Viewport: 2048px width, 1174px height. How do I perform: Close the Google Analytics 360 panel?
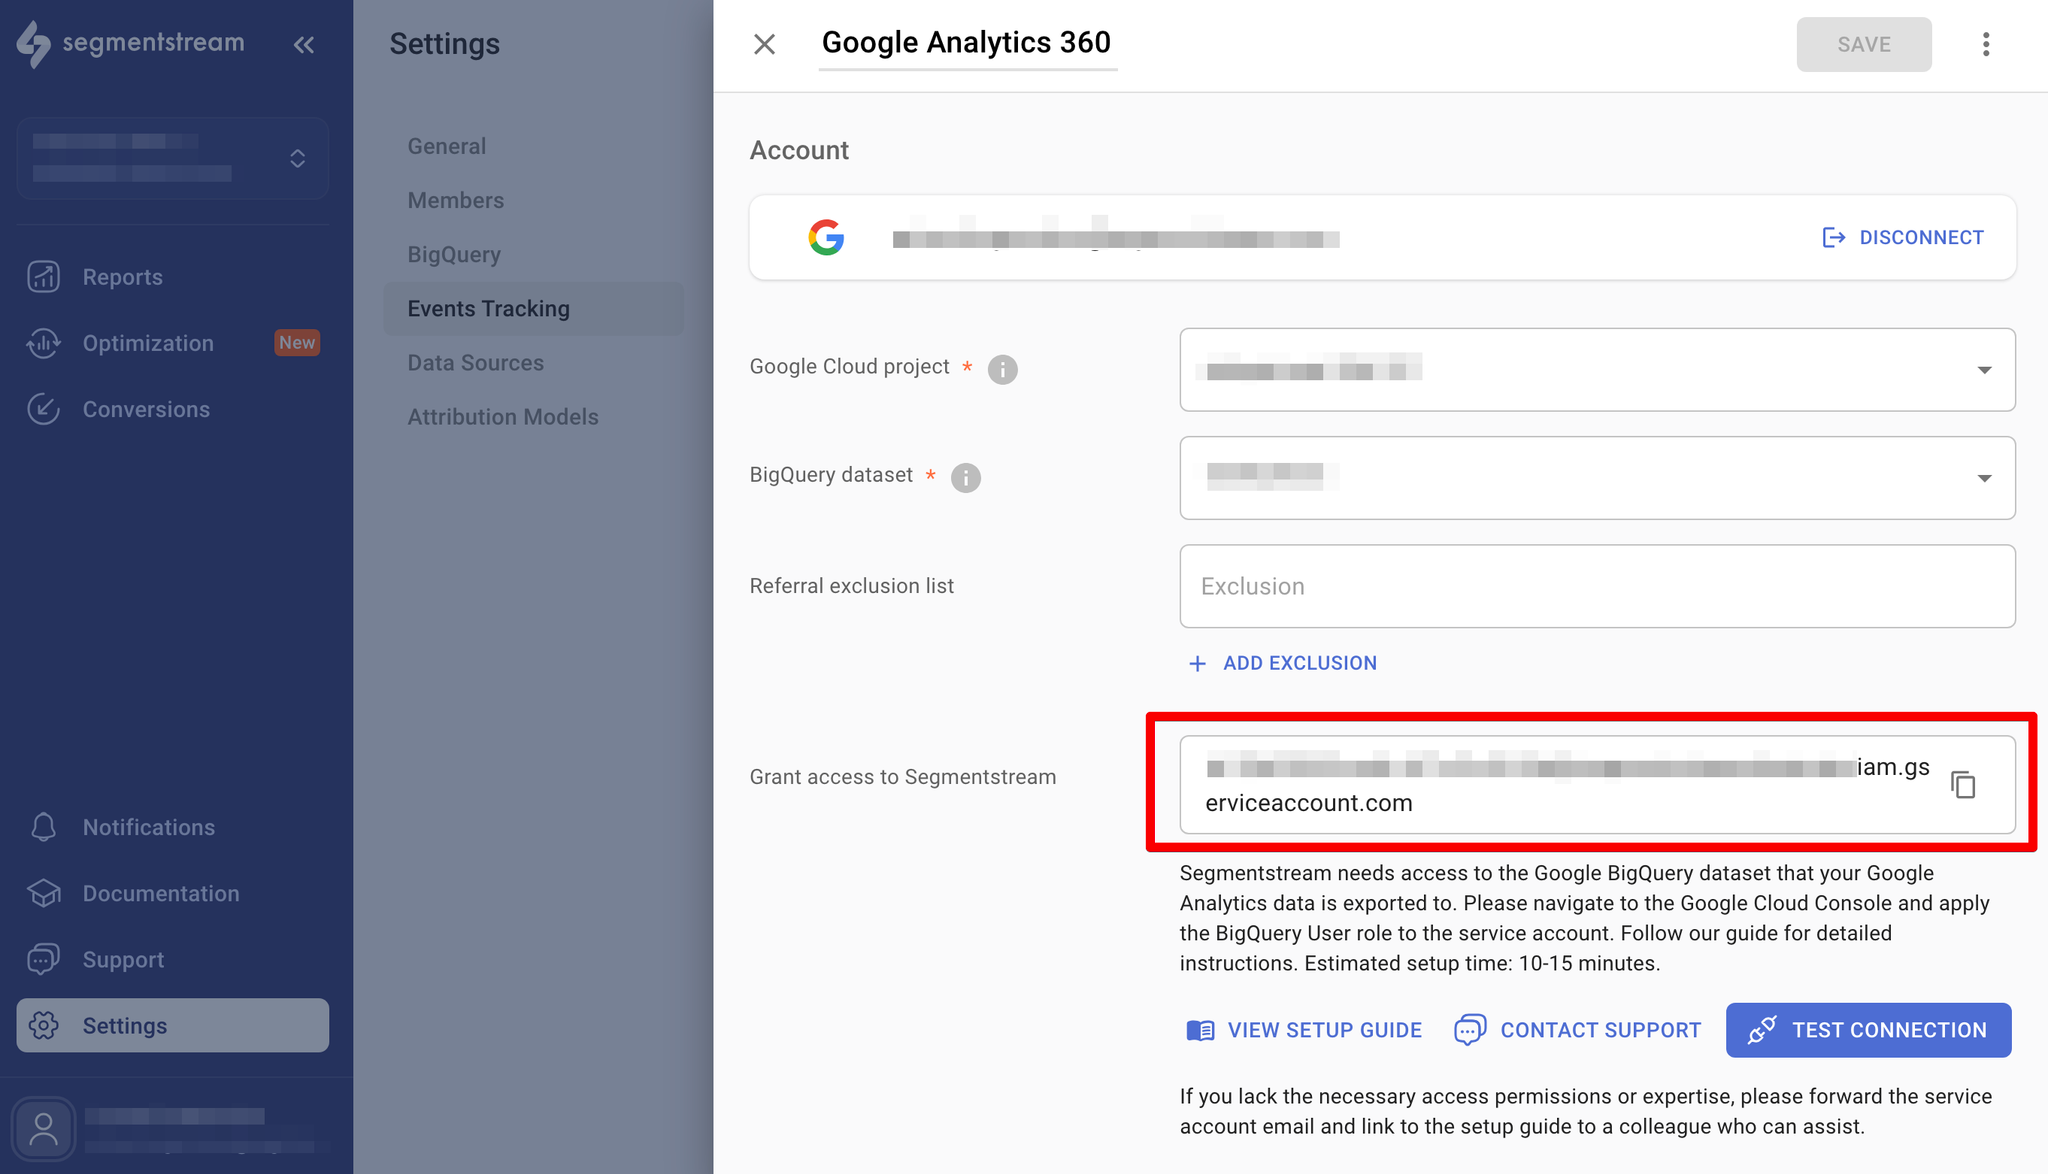765,44
